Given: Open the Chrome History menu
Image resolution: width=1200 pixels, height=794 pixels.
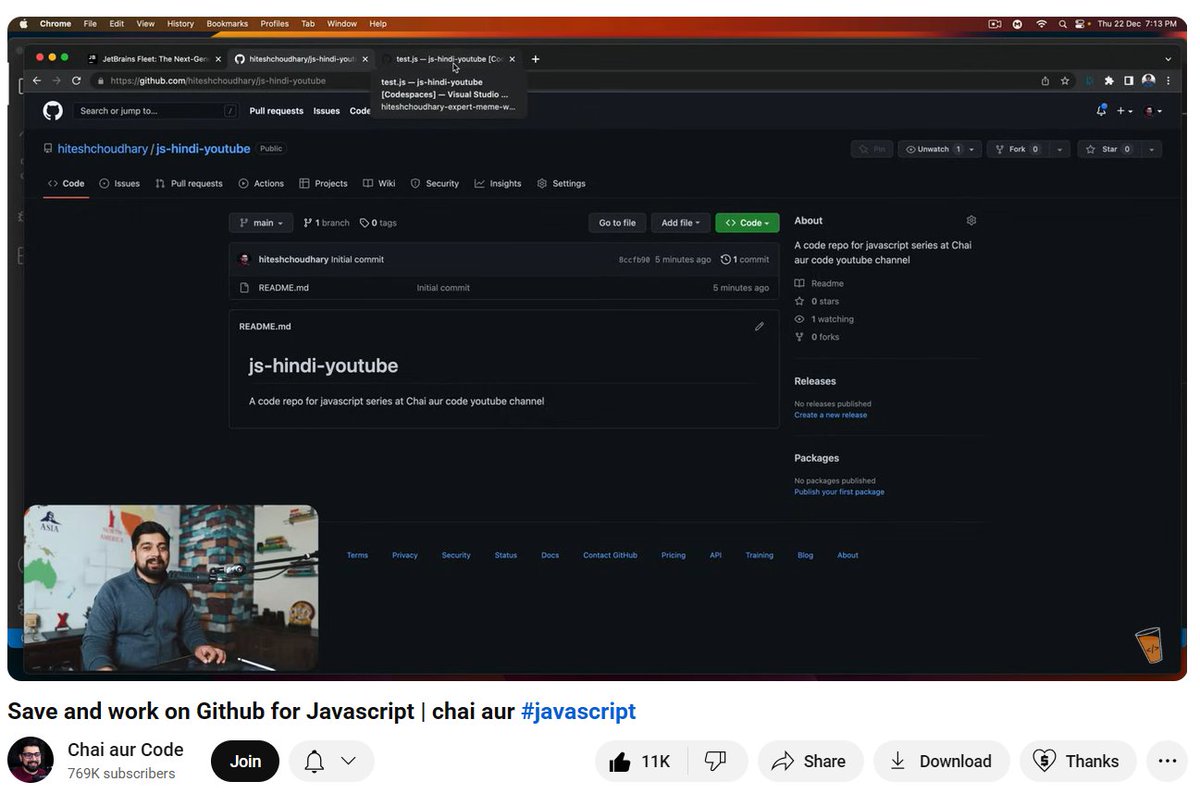Looking at the screenshot, I should (181, 23).
